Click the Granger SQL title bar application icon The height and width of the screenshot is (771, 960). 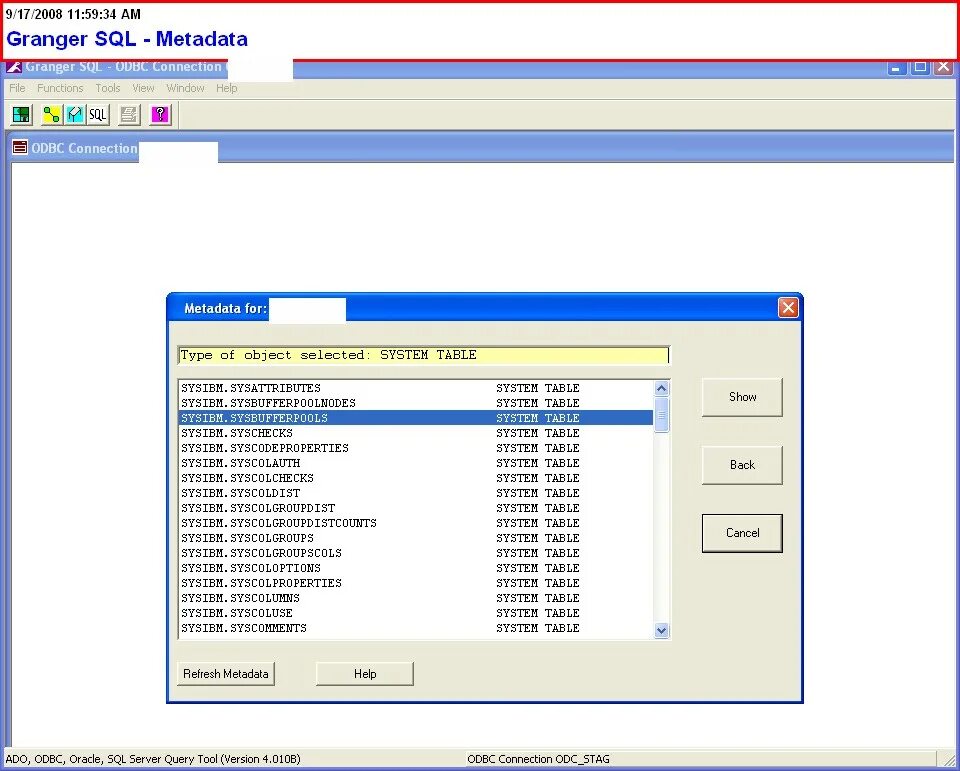point(13,66)
